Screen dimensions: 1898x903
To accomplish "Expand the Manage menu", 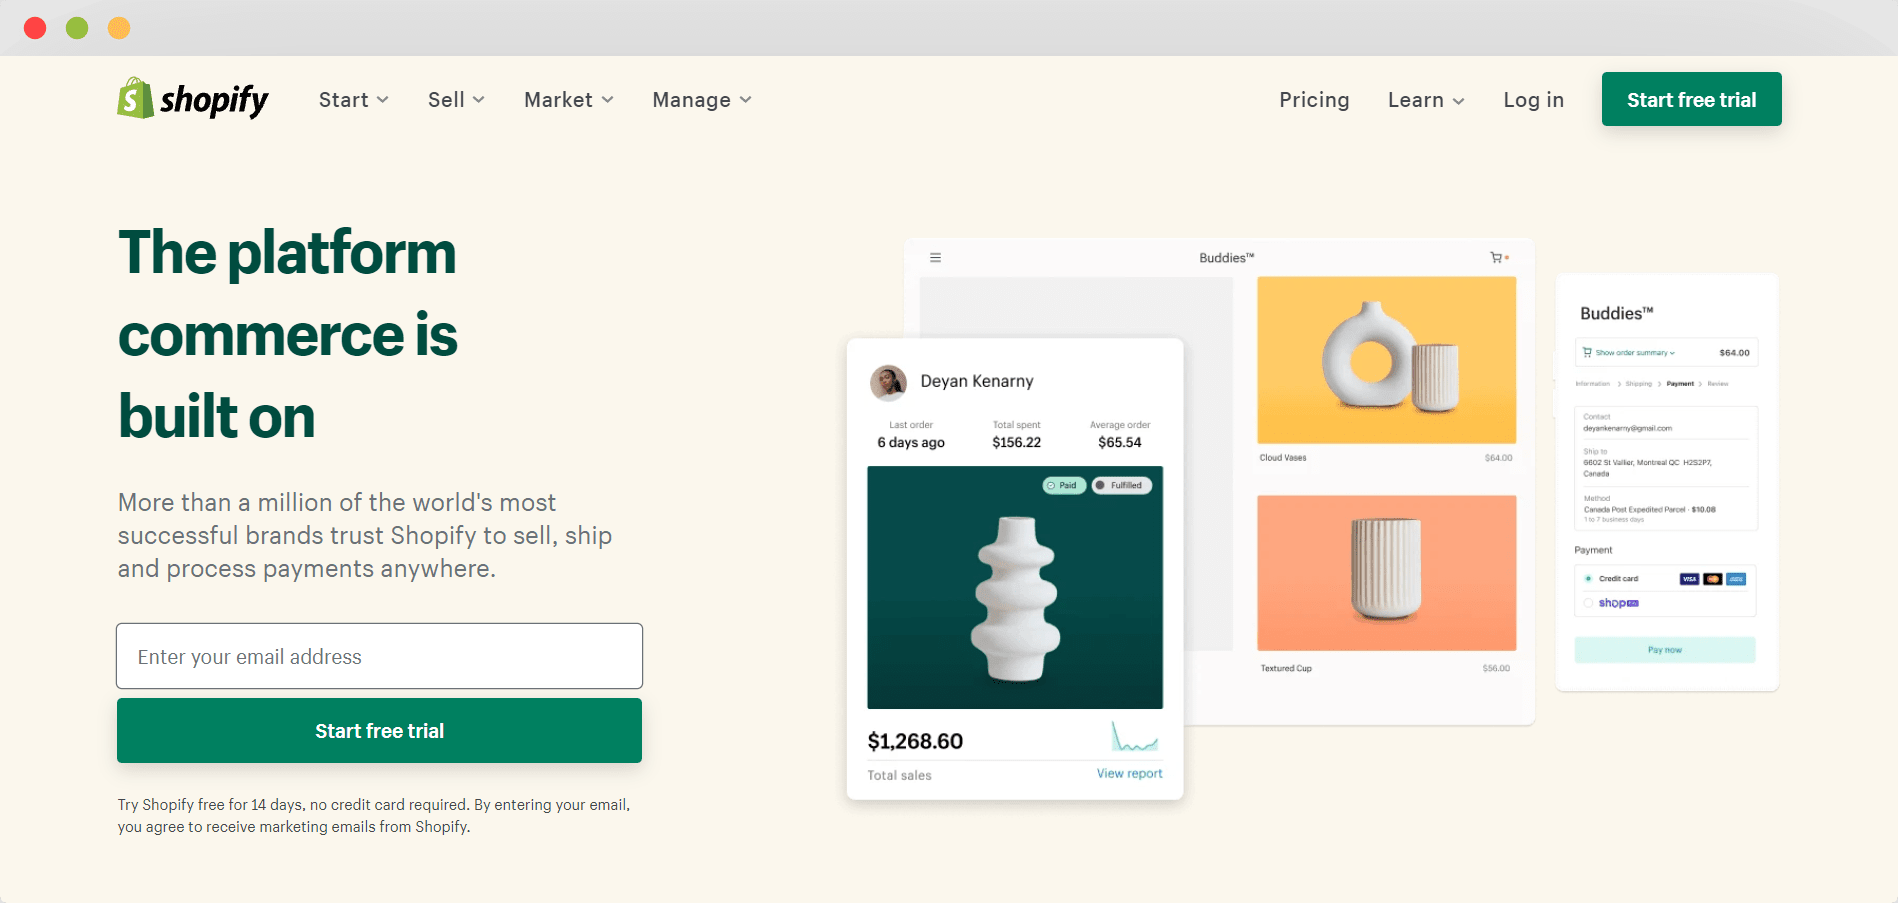I will click(x=702, y=100).
